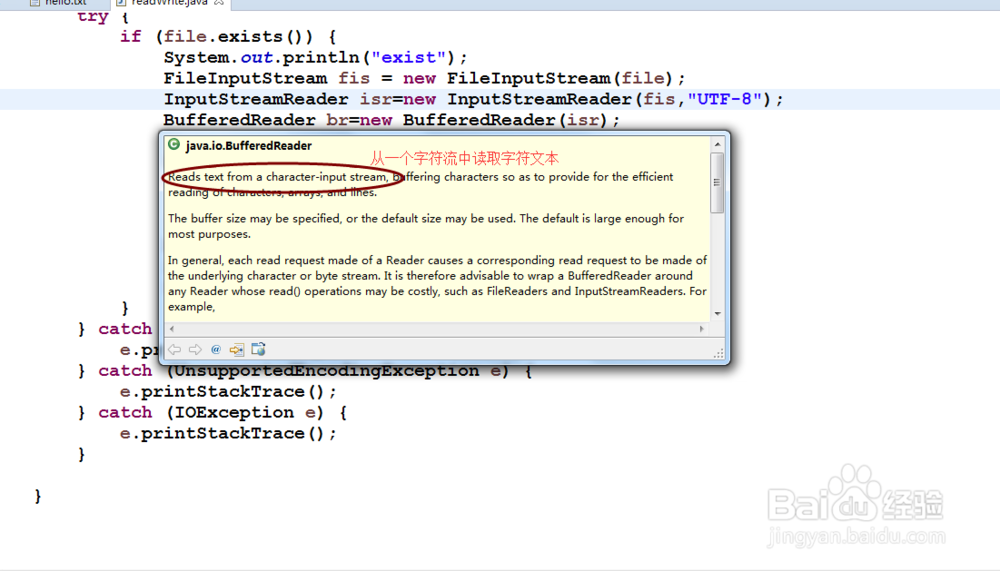Open Declaration icon in Javadoc popup
Screen dimensions: 1000x571
coord(237,350)
